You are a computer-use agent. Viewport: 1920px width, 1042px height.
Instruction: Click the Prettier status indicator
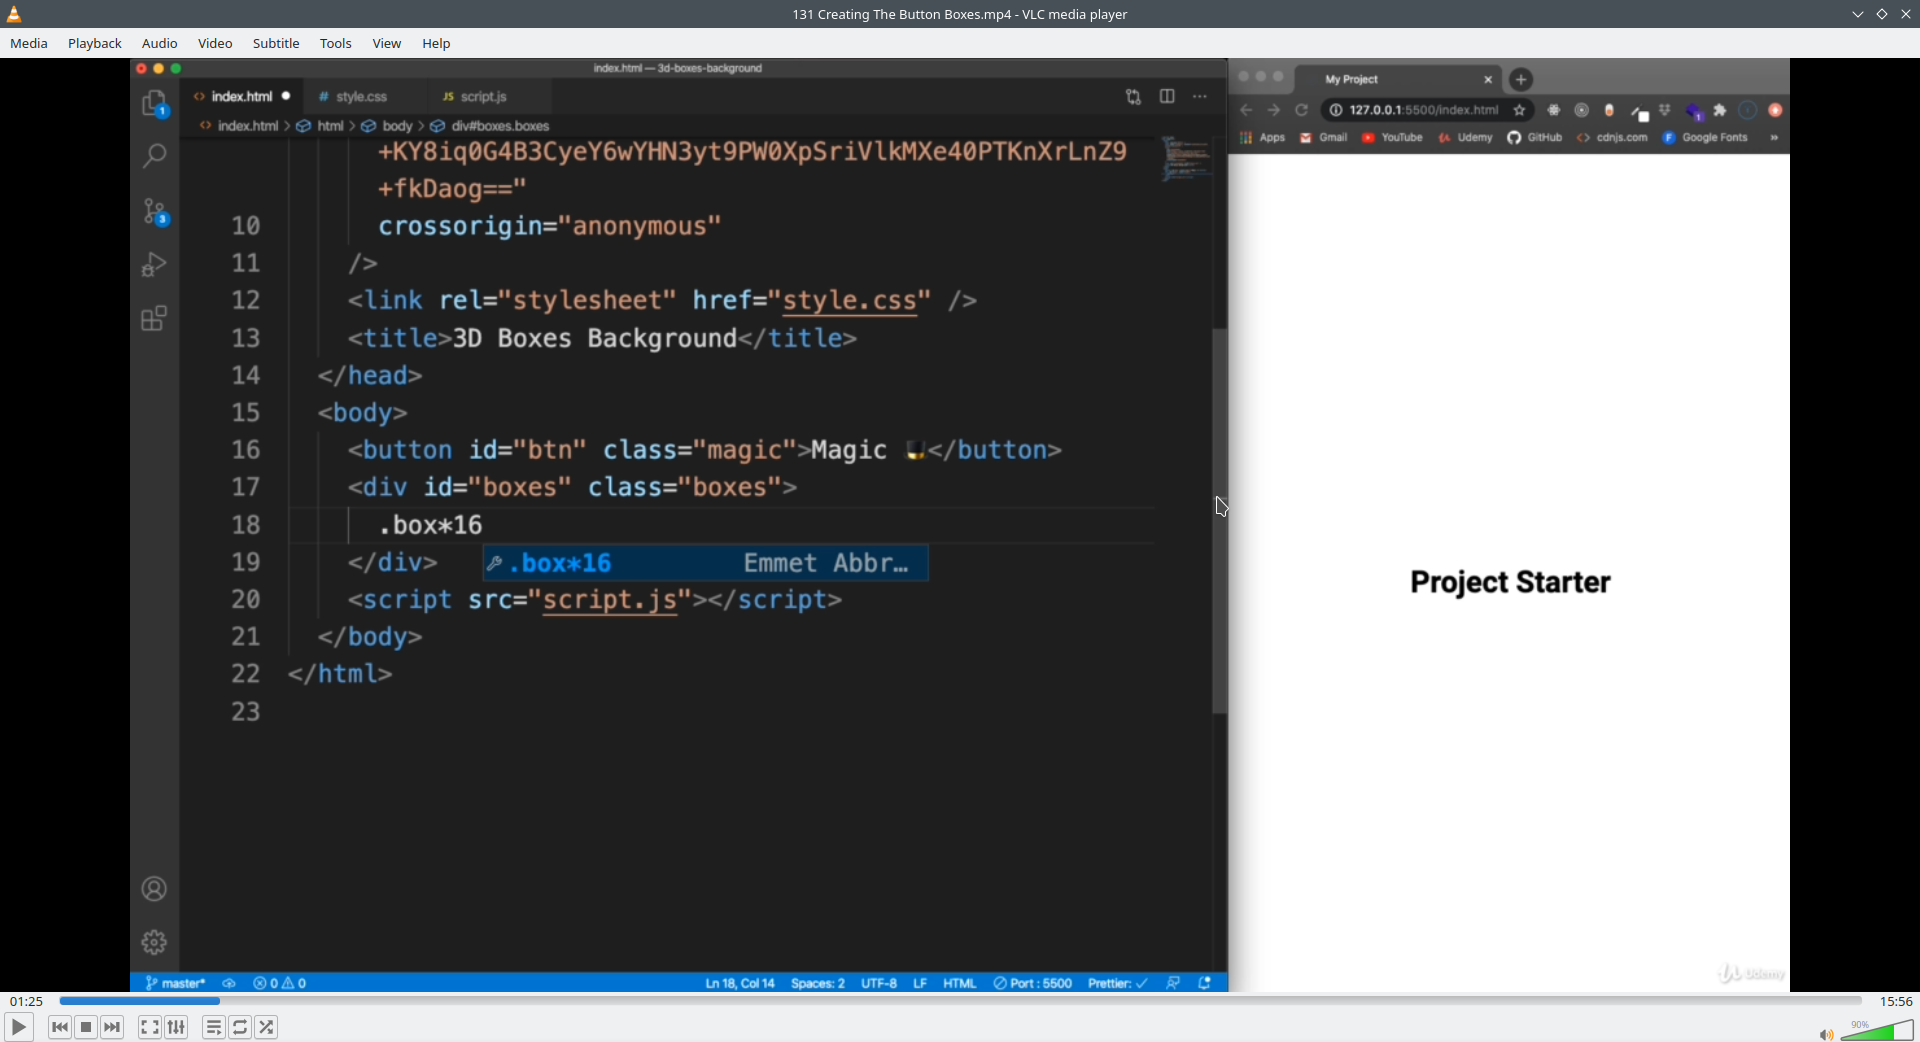(x=1117, y=983)
